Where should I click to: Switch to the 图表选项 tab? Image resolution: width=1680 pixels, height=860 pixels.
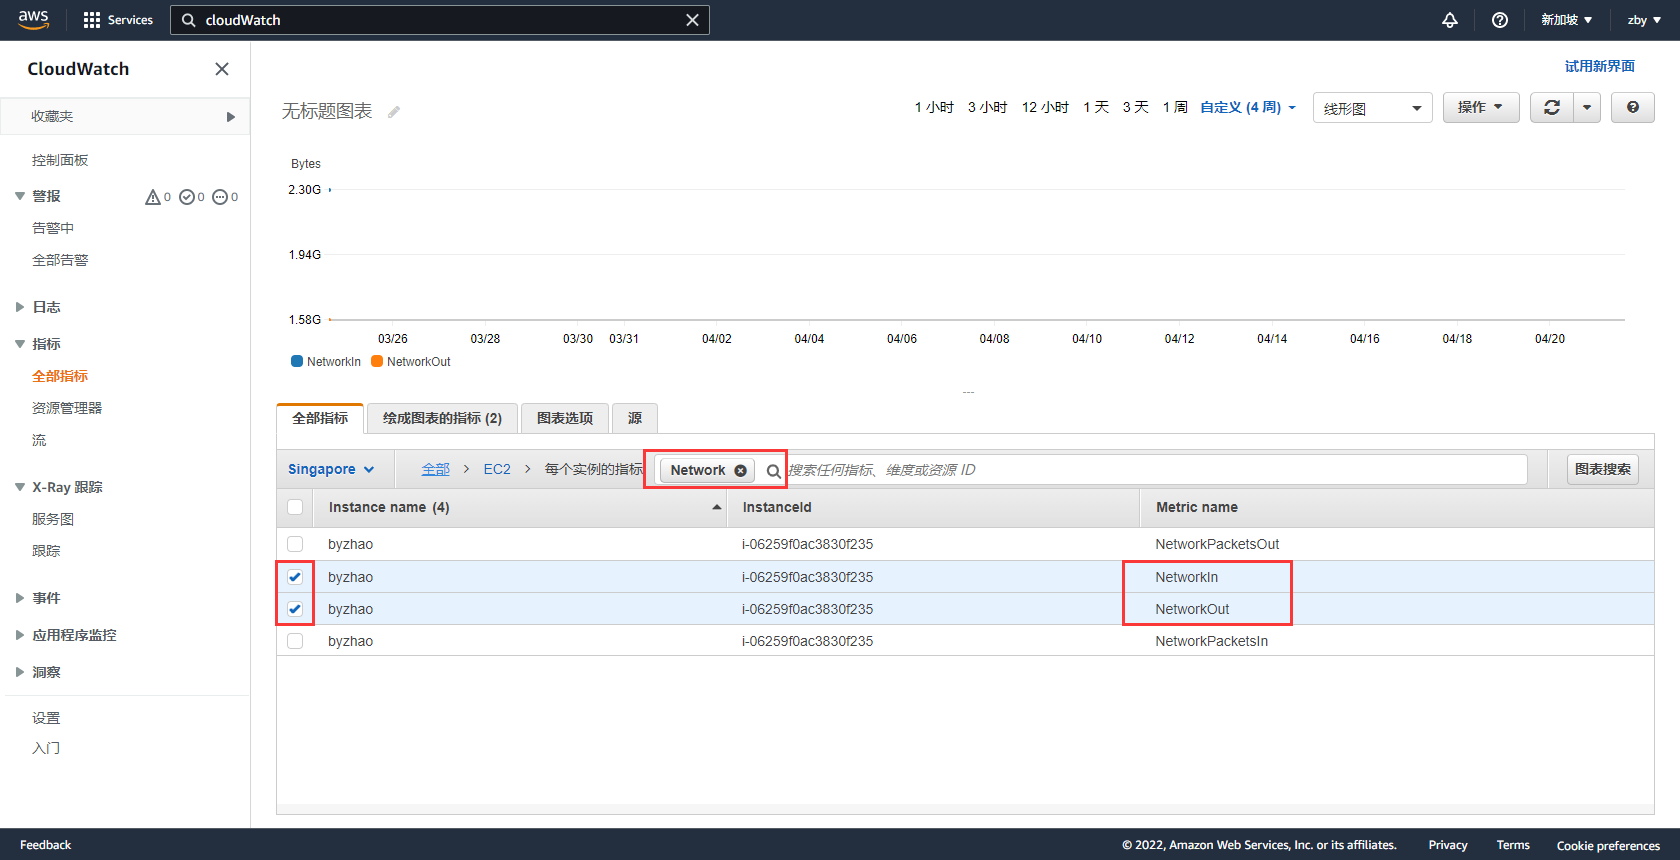[565, 418]
